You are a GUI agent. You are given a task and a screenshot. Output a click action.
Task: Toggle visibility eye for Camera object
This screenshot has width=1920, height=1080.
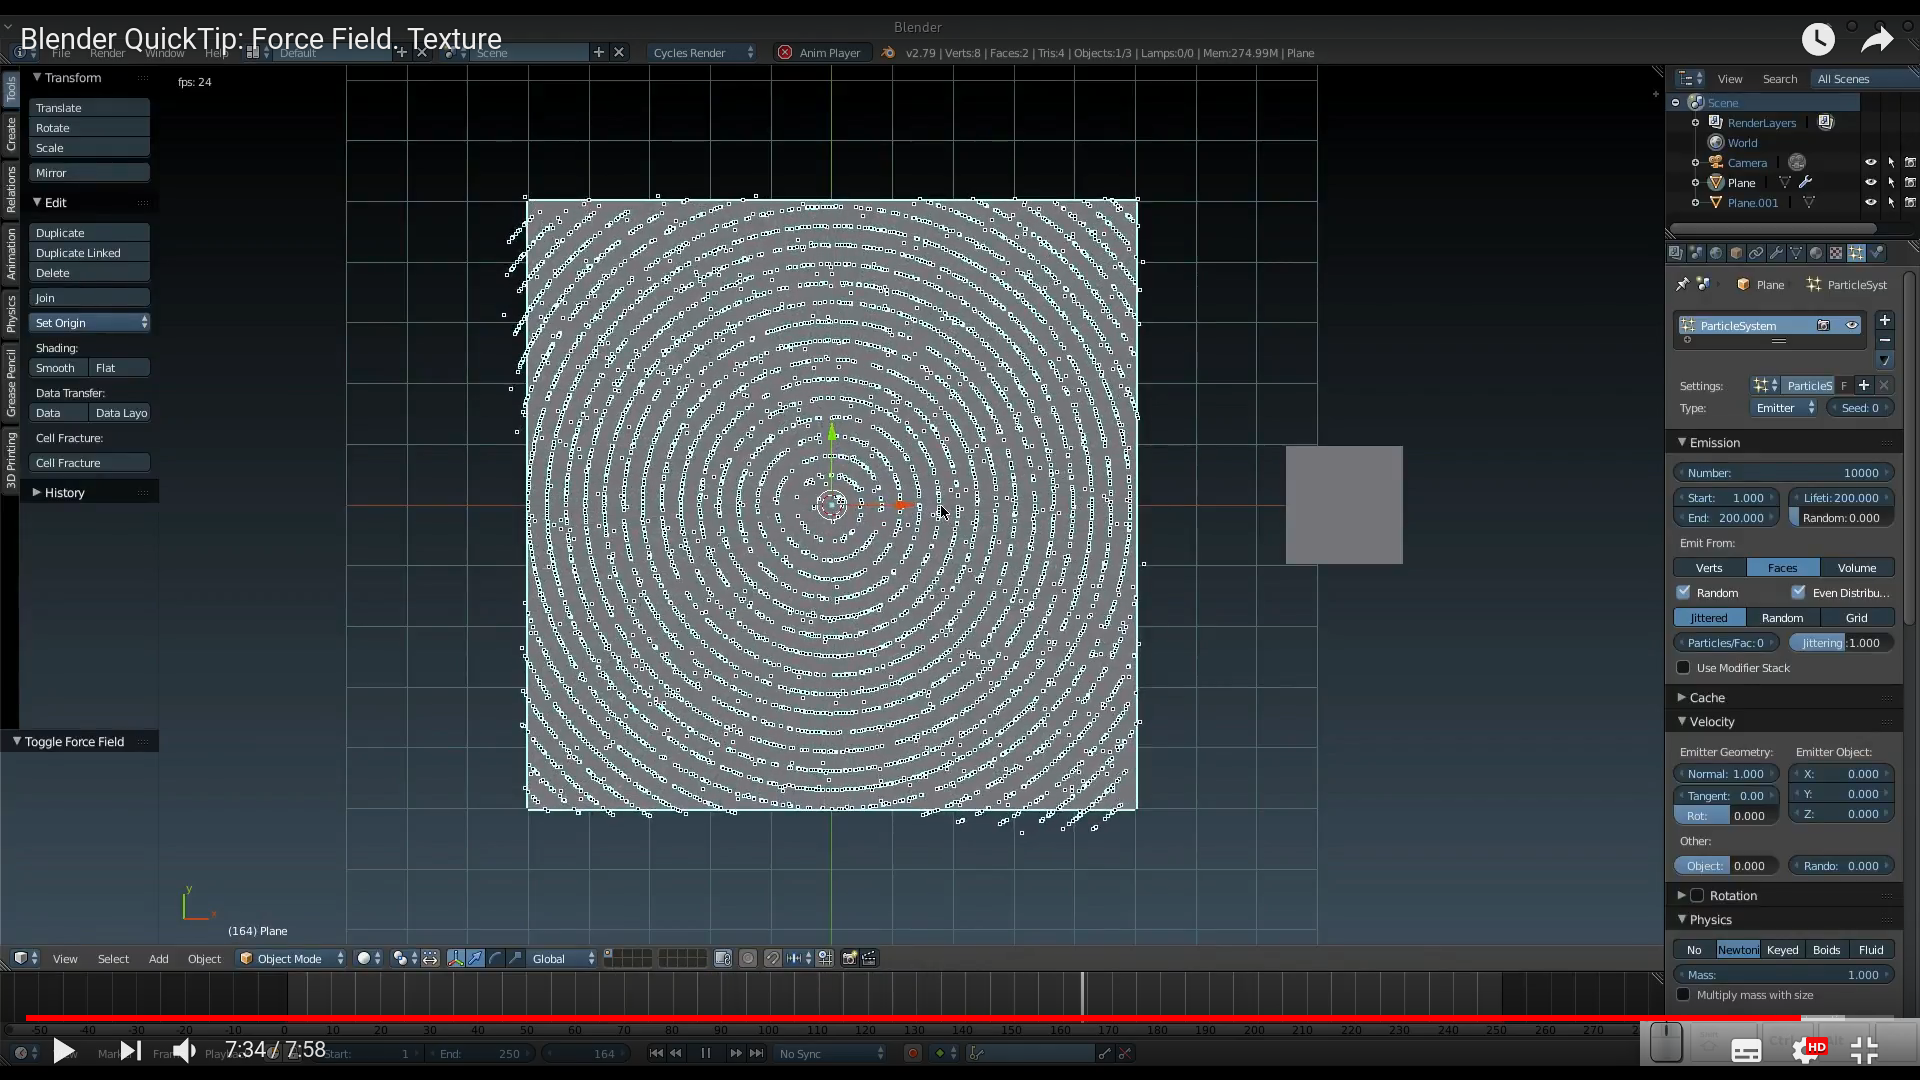pyautogui.click(x=1870, y=162)
